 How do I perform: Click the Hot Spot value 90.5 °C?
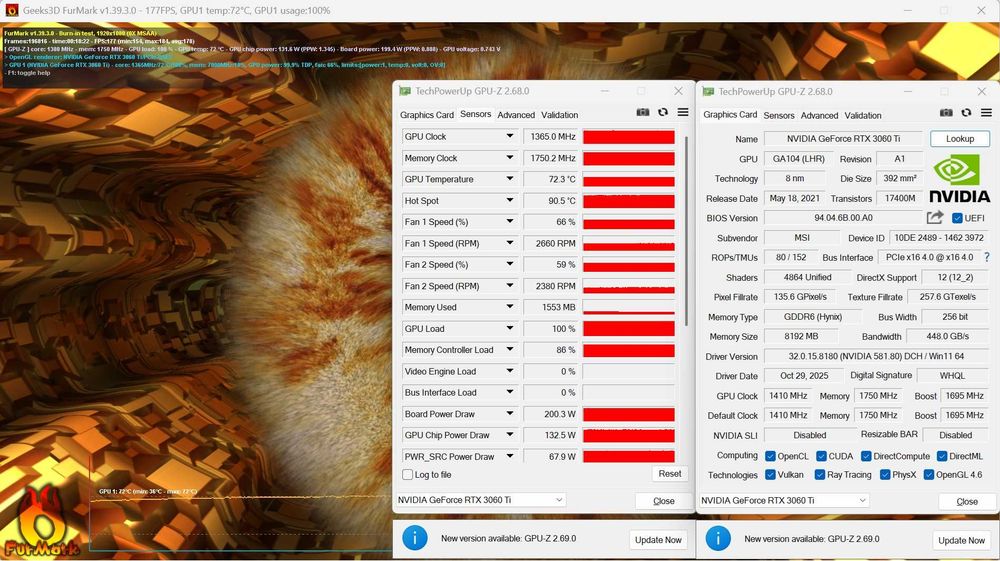pos(550,200)
